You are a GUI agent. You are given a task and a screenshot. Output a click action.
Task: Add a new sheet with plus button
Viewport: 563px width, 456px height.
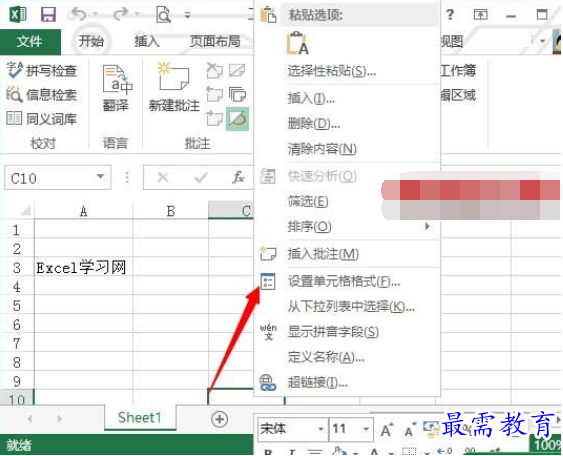point(219,419)
